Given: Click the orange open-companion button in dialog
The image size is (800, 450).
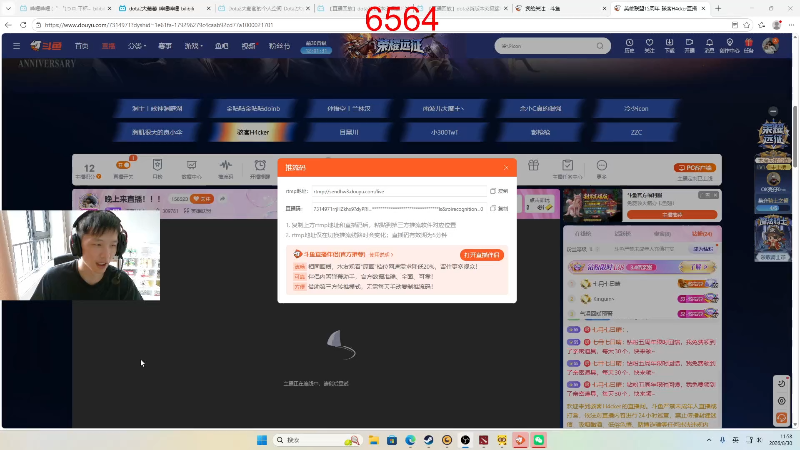Looking at the screenshot, I should point(482,255).
